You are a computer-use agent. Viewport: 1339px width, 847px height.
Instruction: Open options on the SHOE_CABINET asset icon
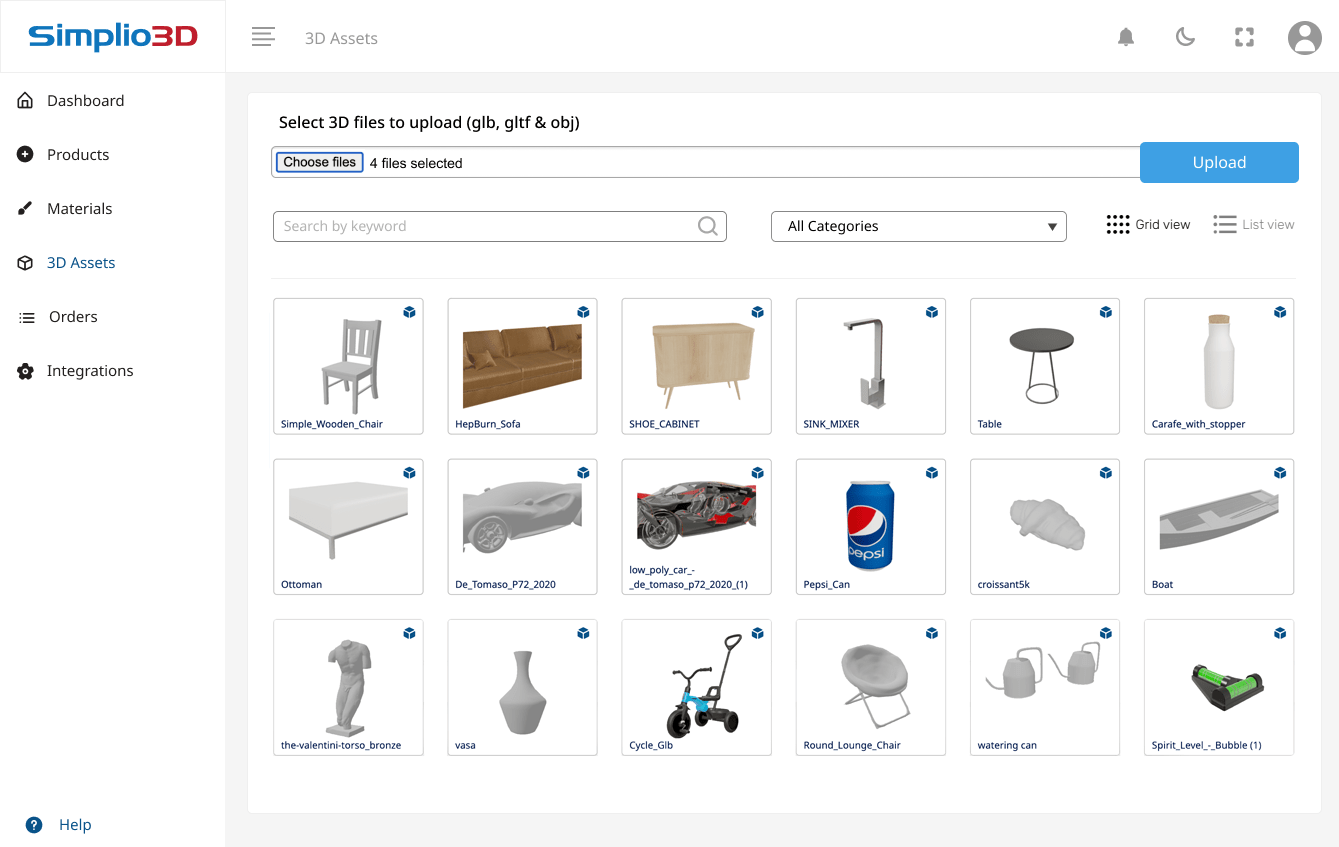coord(757,312)
